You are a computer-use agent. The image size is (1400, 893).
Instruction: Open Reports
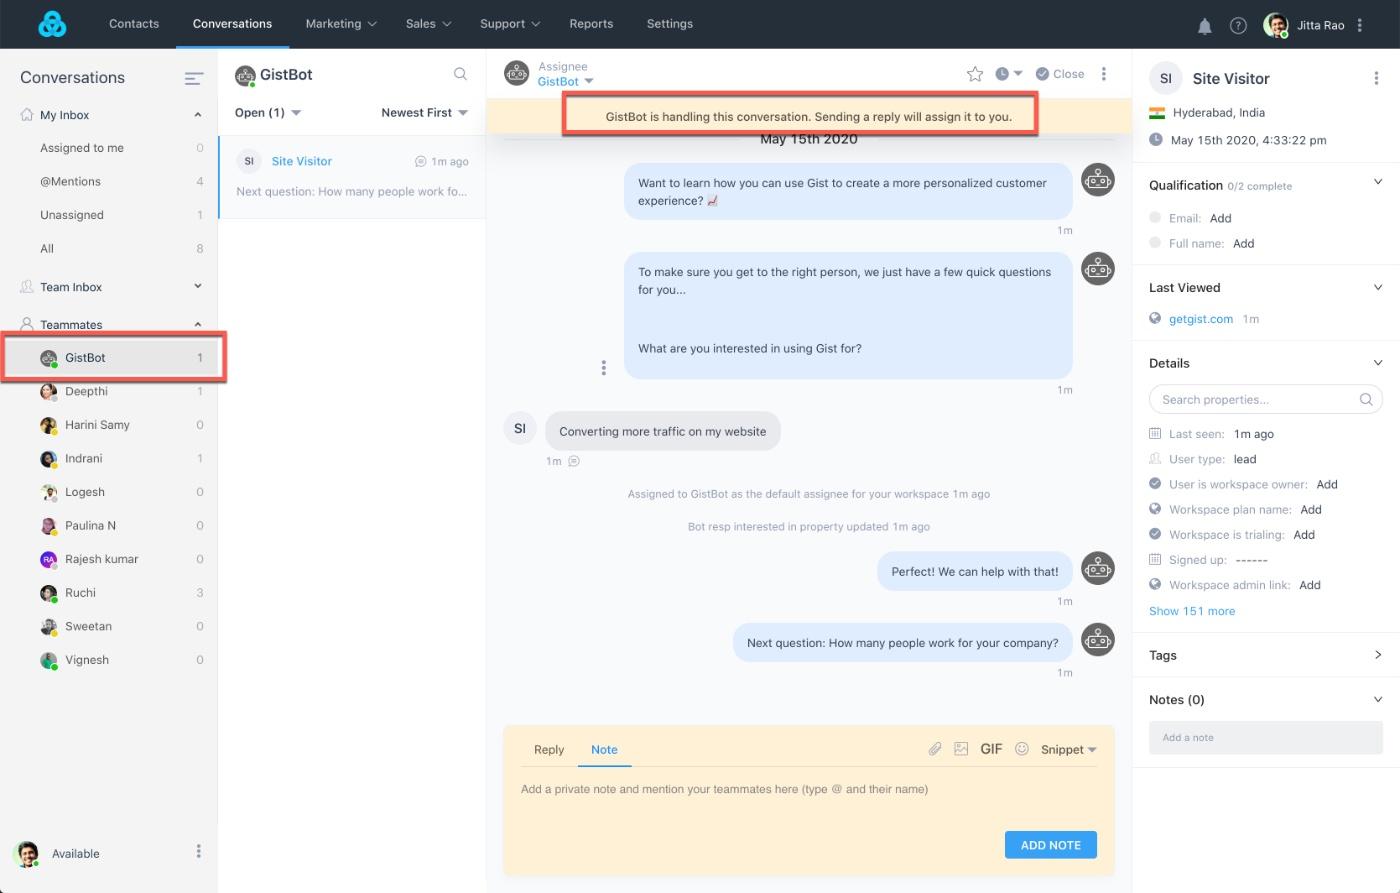point(591,24)
